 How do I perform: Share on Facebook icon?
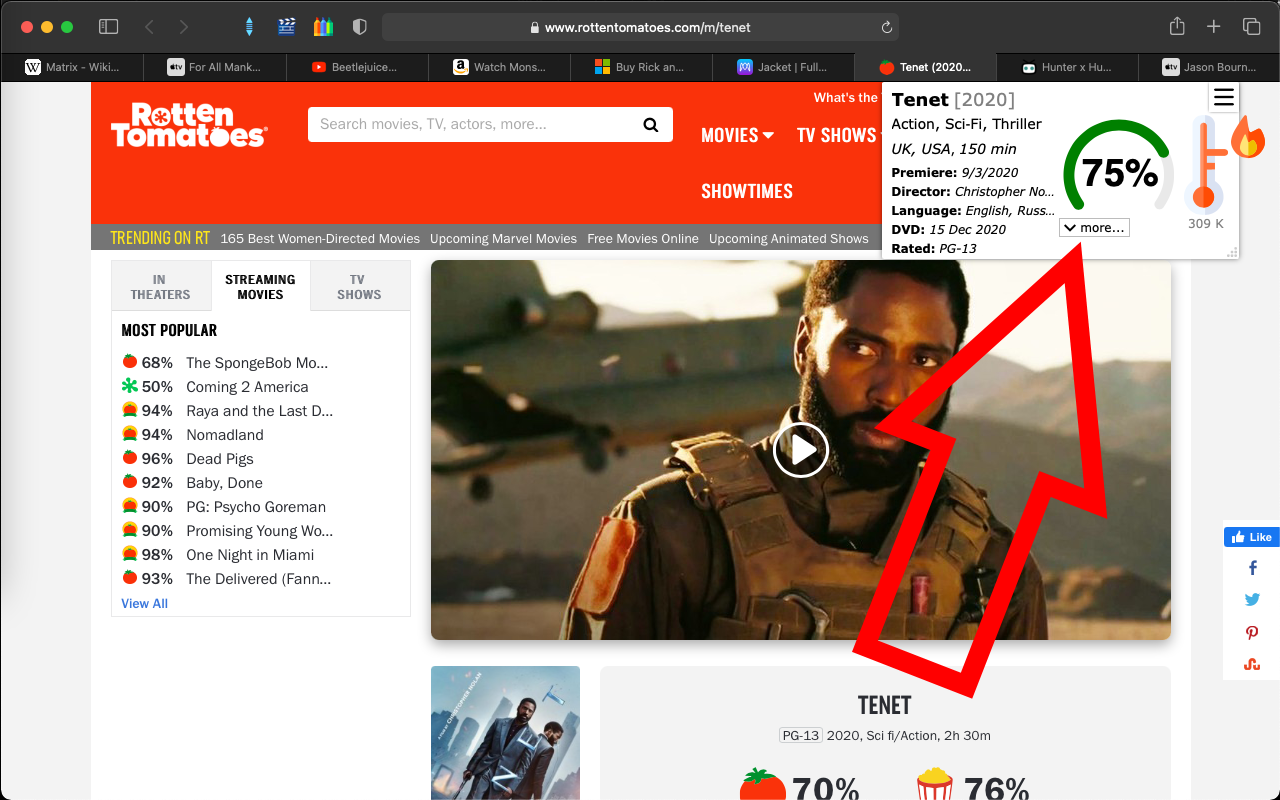pyautogui.click(x=1252, y=568)
